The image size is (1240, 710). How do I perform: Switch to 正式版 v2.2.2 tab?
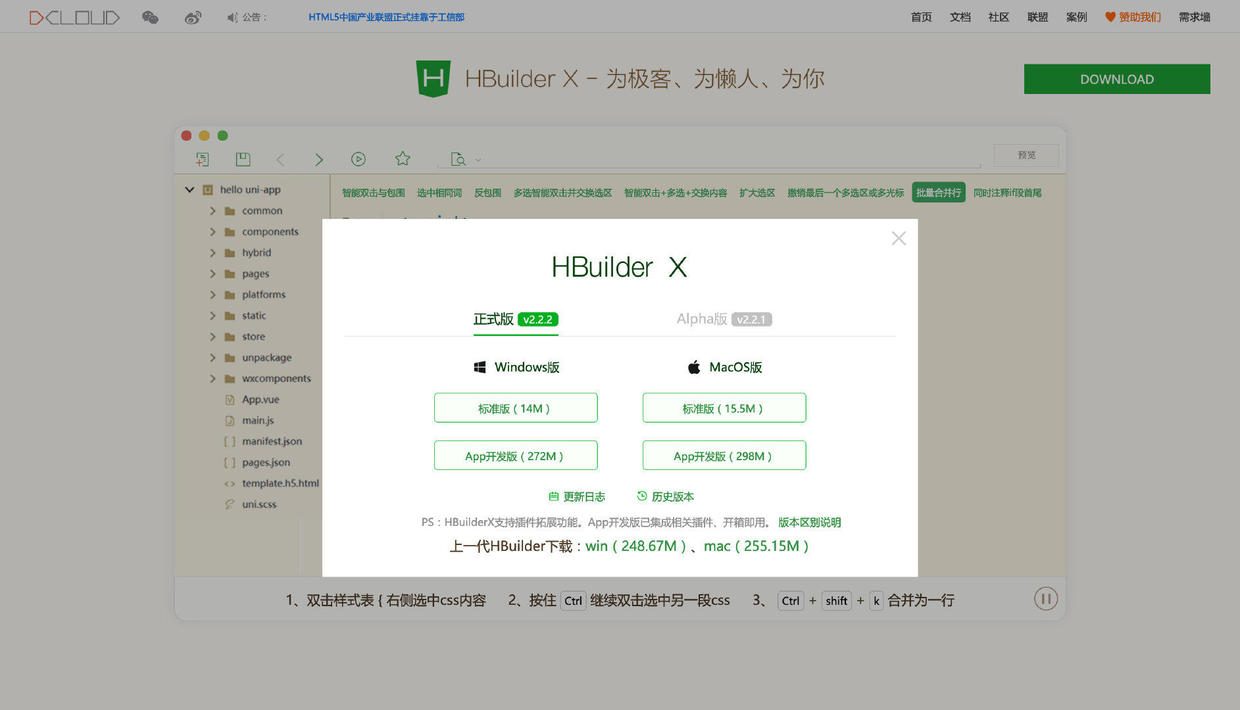click(x=515, y=319)
